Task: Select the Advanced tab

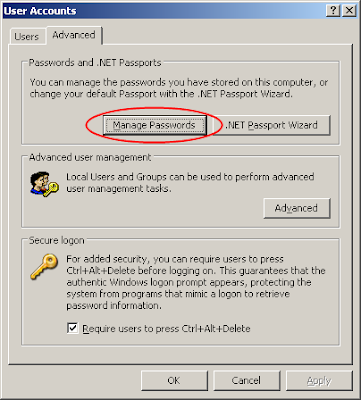Action: (74, 35)
